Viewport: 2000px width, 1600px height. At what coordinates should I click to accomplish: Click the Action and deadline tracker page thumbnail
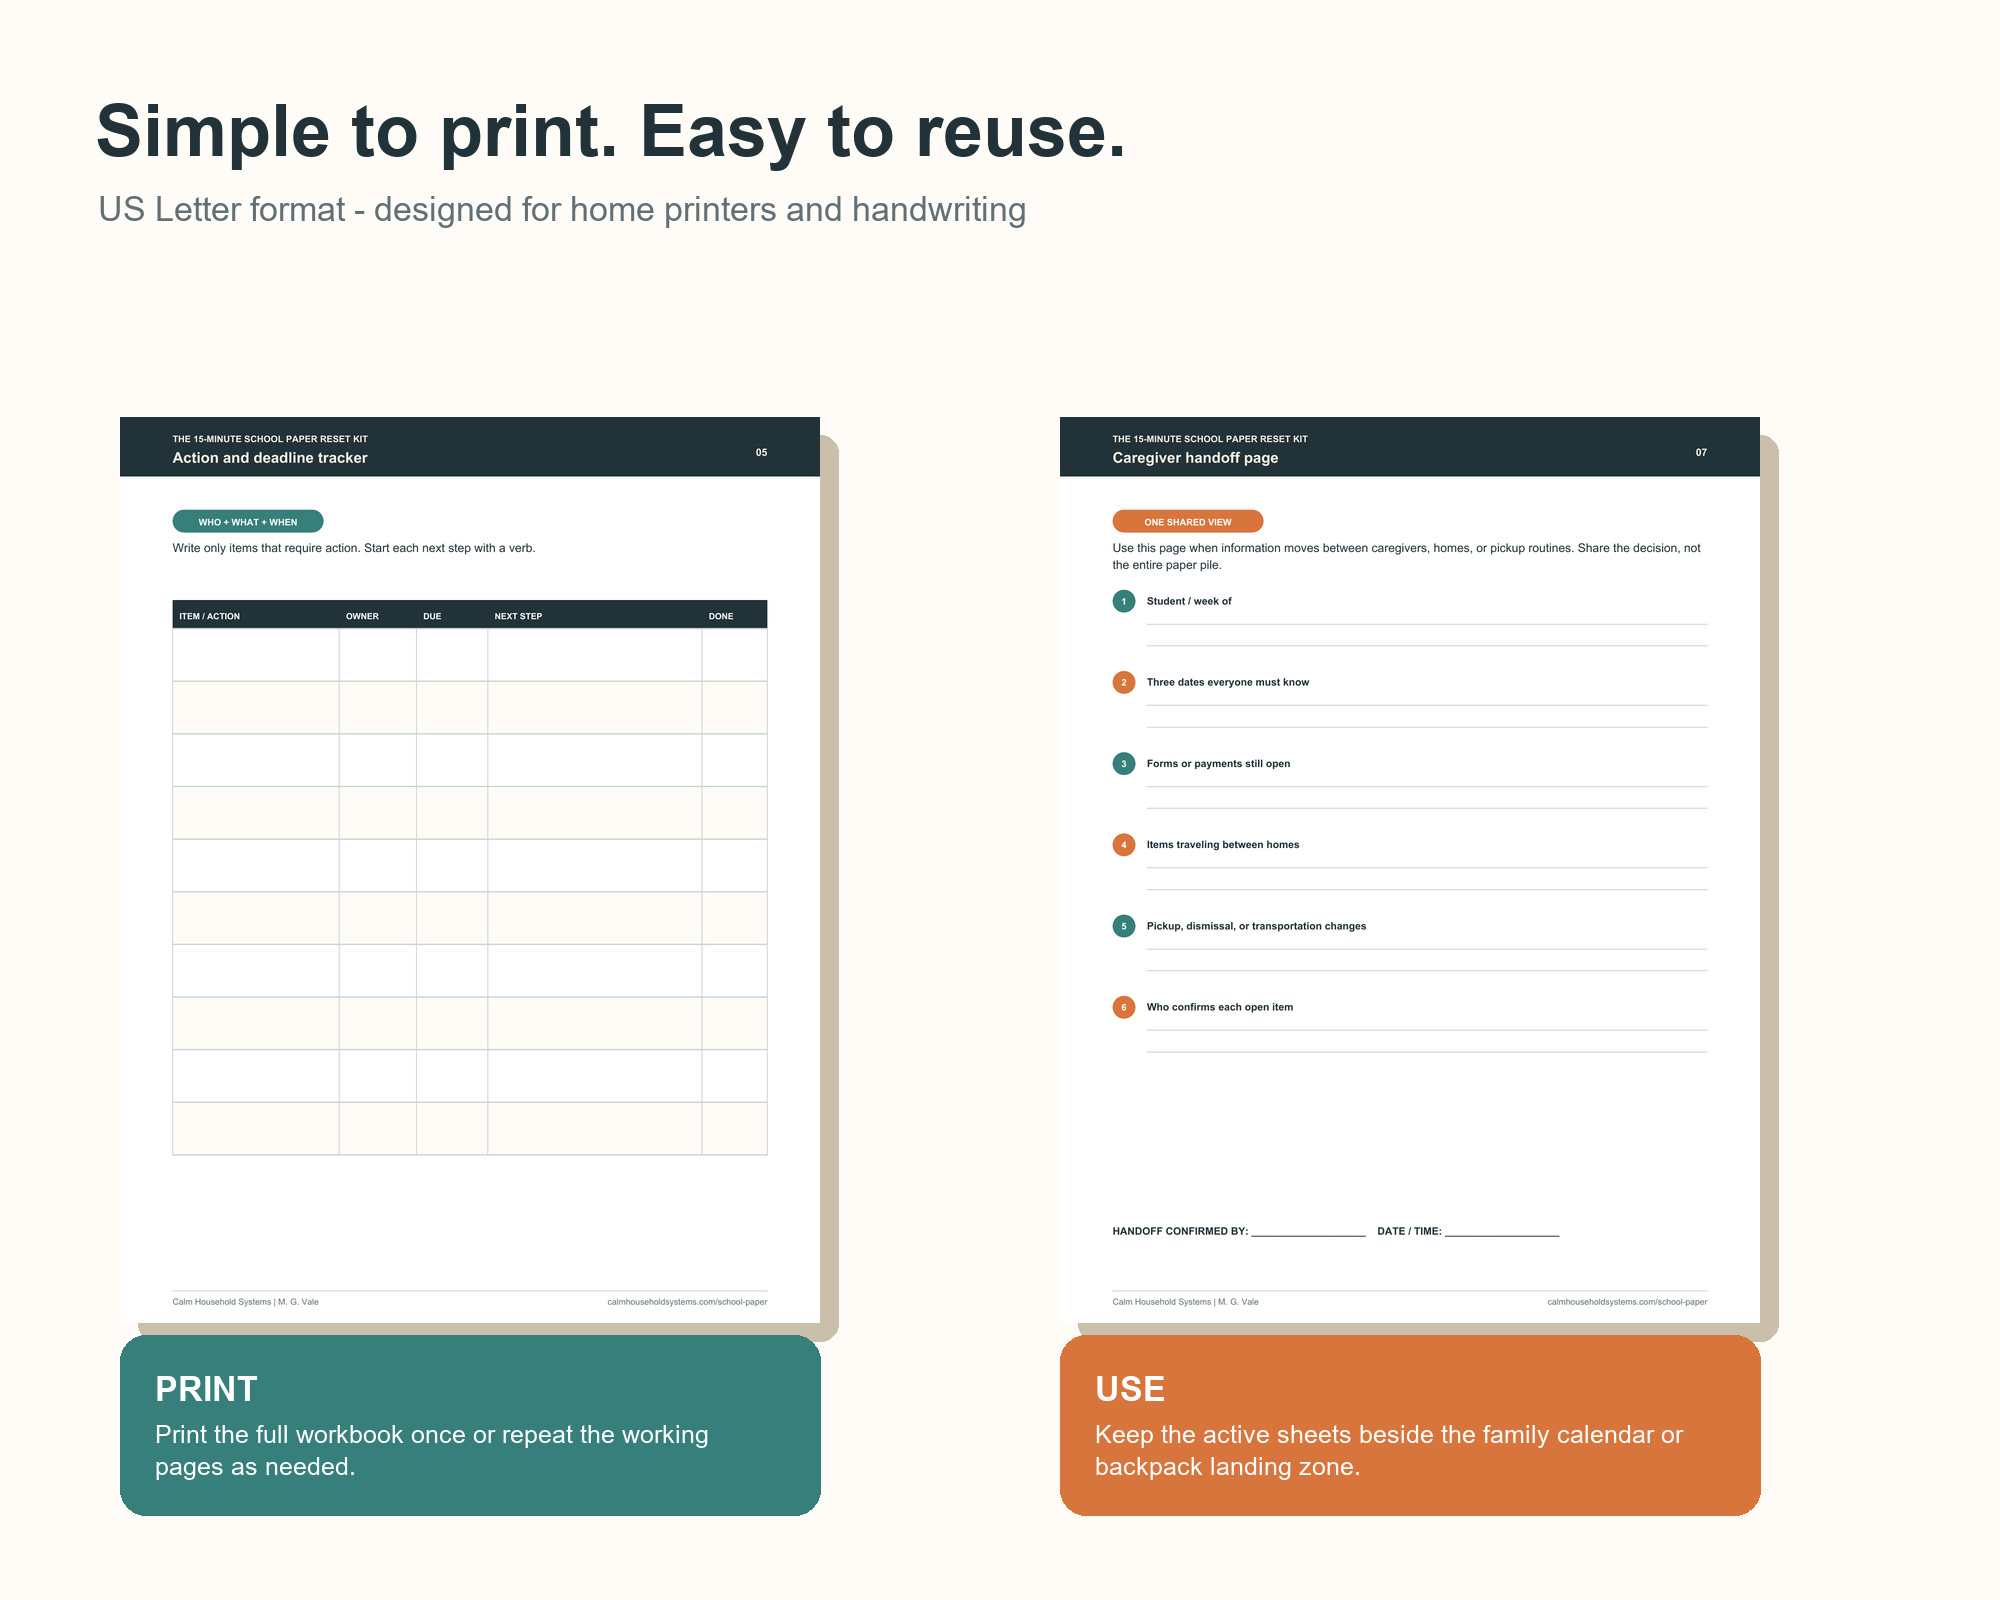coord(470,870)
